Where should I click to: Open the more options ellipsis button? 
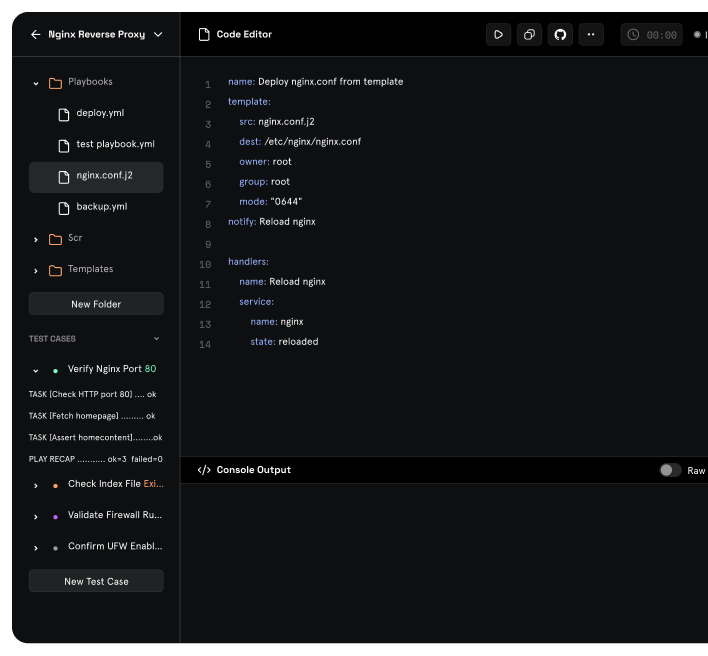591,35
